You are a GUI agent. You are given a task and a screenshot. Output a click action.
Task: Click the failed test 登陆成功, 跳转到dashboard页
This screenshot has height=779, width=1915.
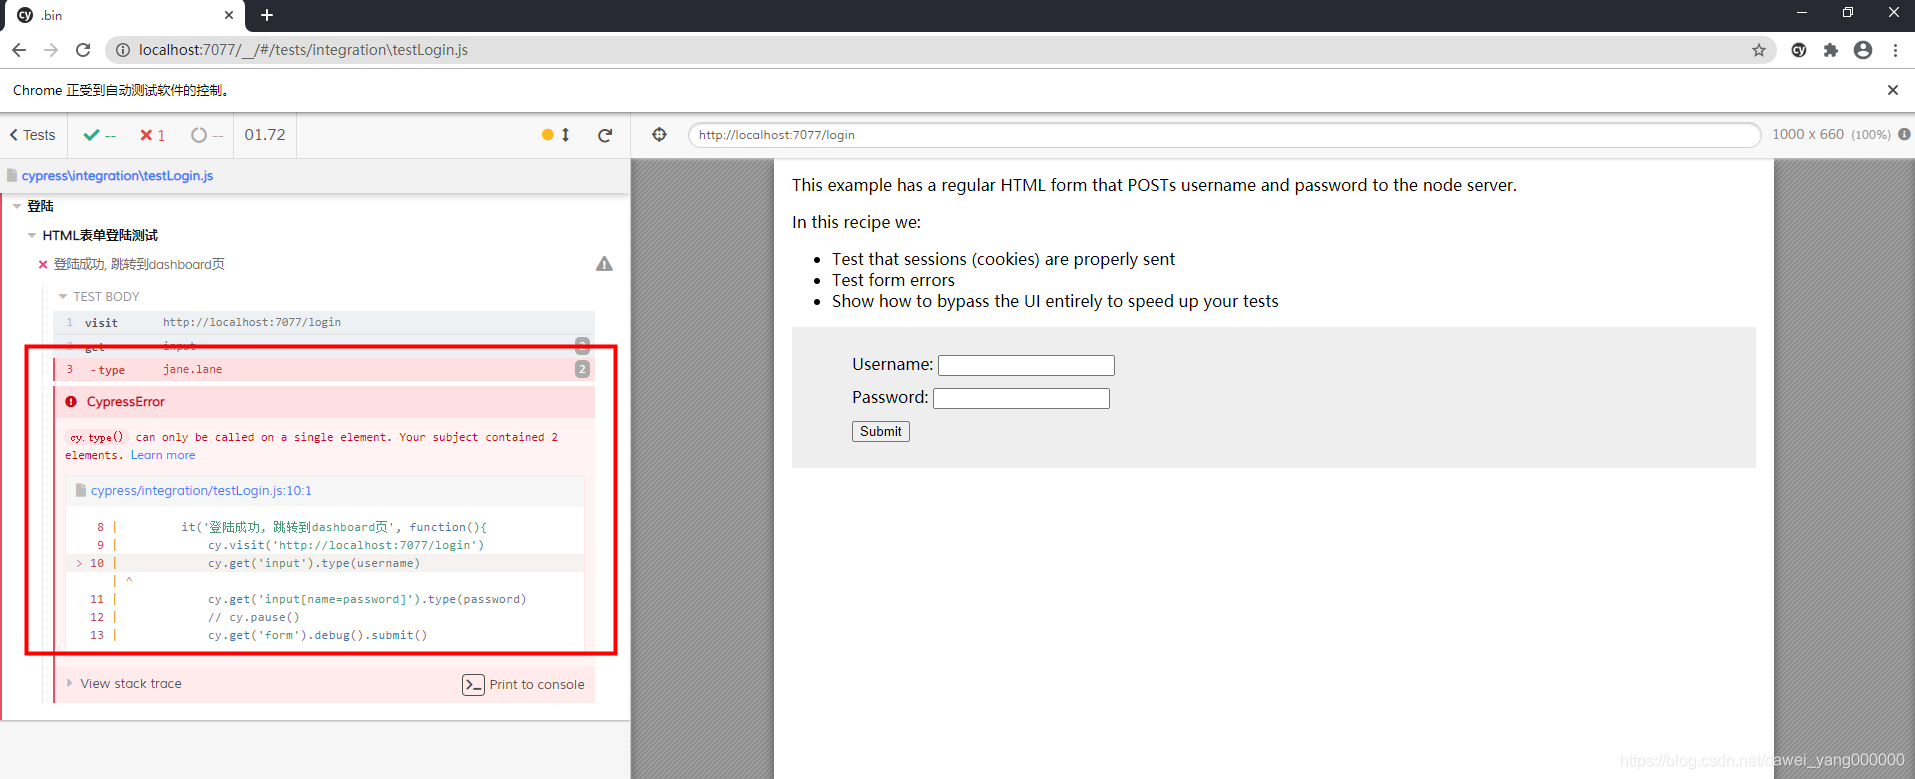tap(139, 264)
